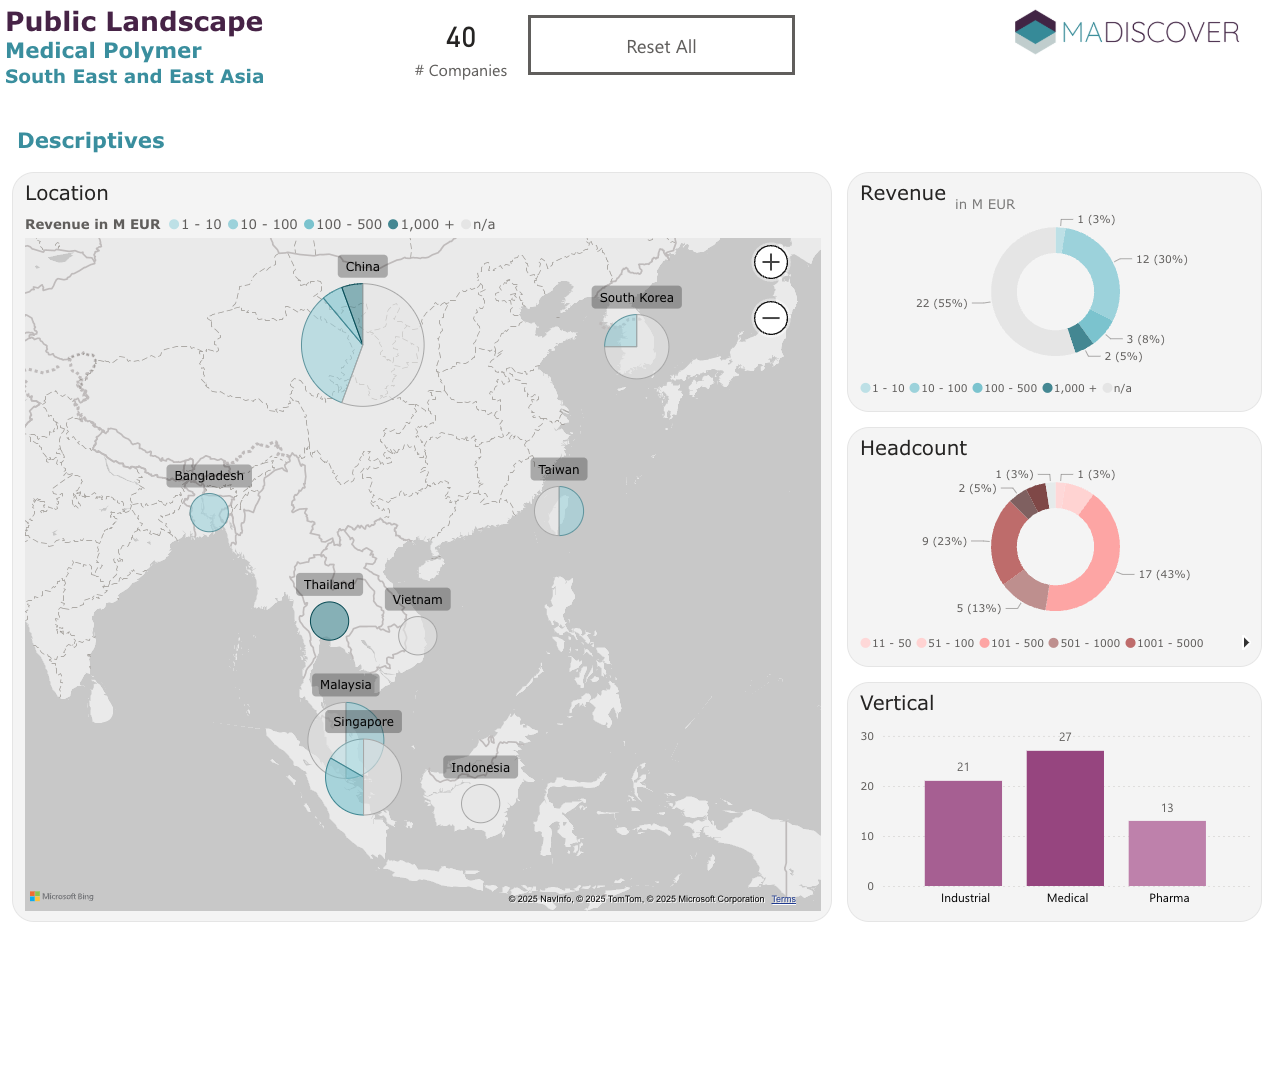Click the Pharma bar in Vertical chart
Image resolution: width=1285 pixels, height=1068 pixels.
[1167, 853]
